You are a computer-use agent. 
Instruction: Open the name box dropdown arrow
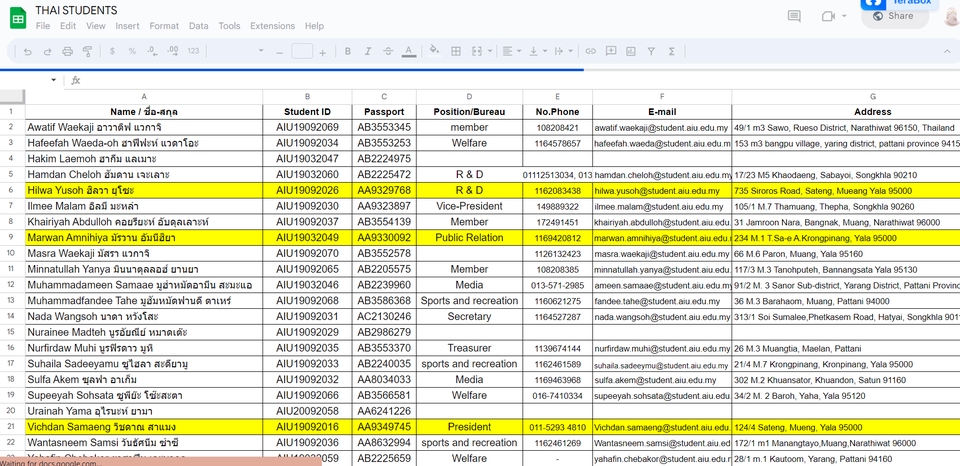tap(54, 80)
